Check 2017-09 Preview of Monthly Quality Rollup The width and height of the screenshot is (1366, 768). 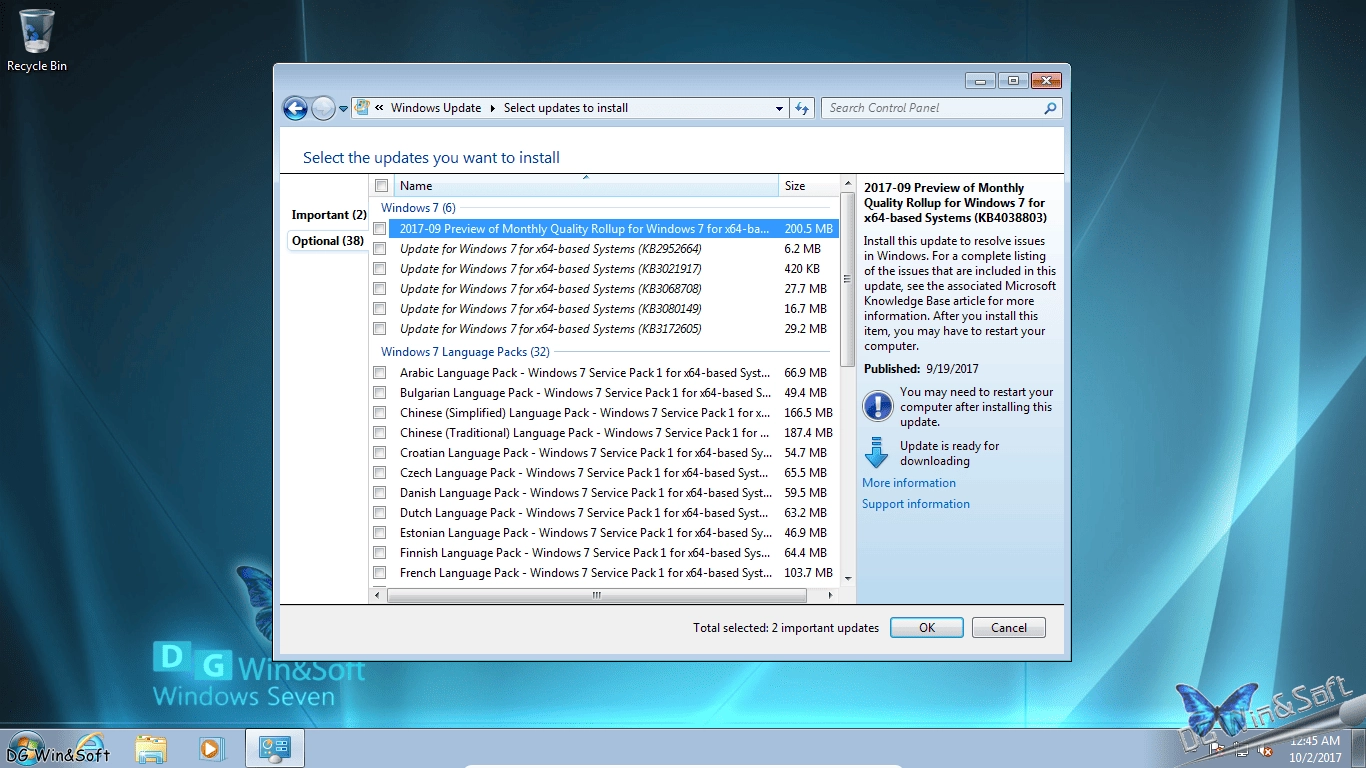[x=380, y=229]
